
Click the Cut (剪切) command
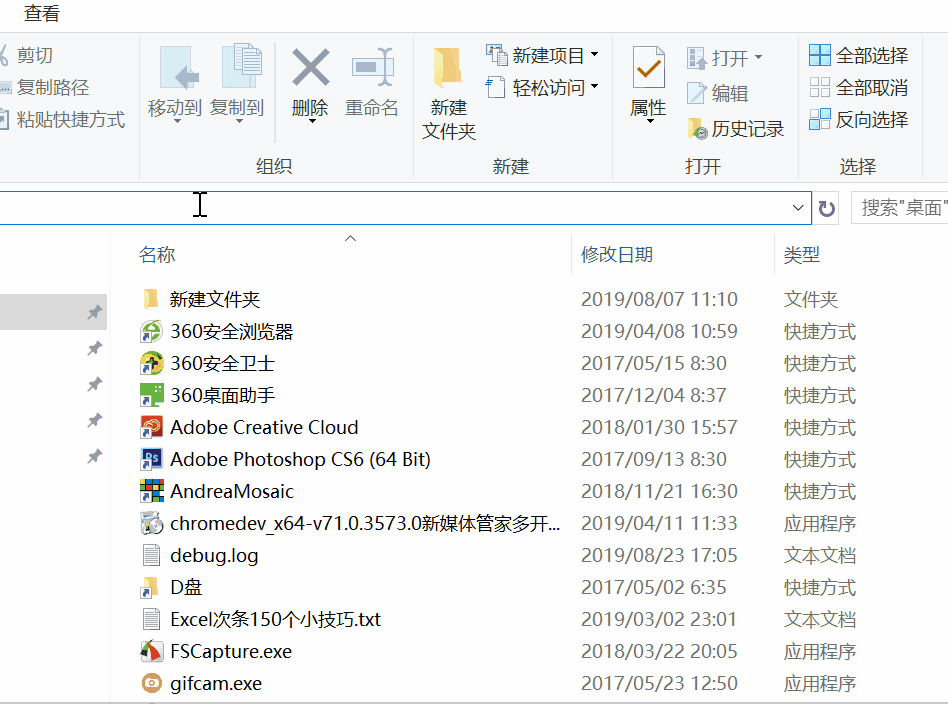pyautogui.click(x=27, y=55)
